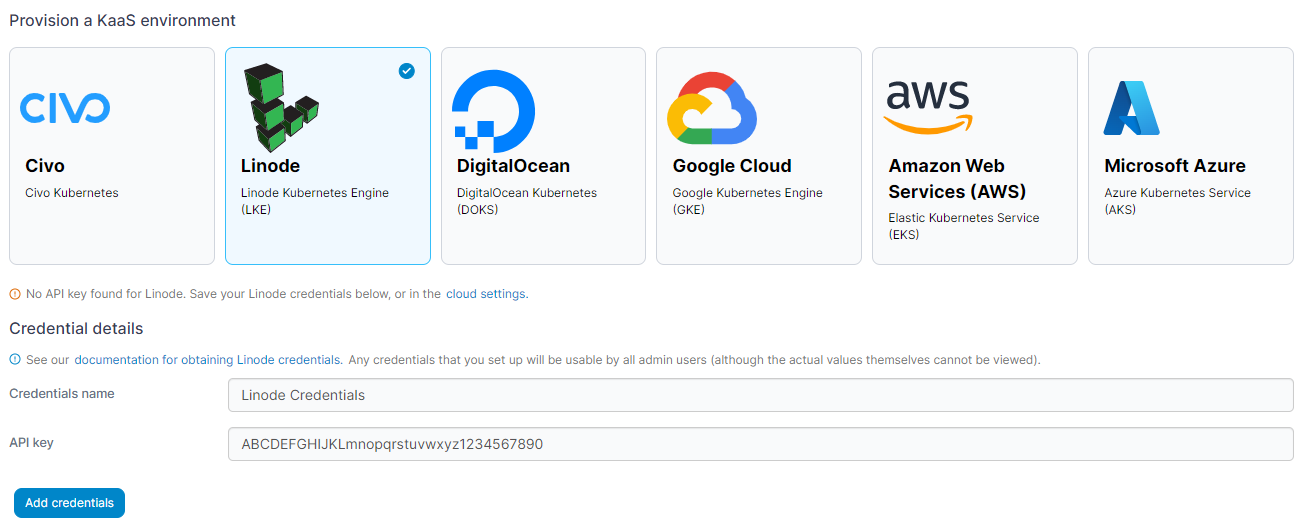Click the orange warning icon beside No API key
The width and height of the screenshot is (1304, 524).
click(15, 294)
